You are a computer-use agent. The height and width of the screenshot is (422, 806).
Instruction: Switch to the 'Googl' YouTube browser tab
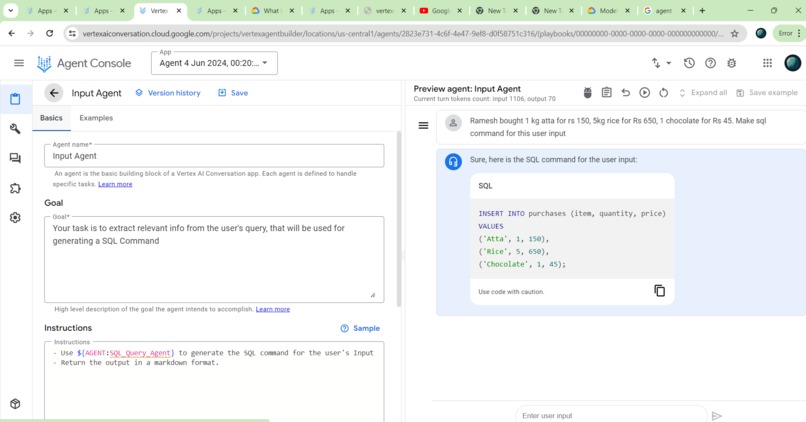pyautogui.click(x=441, y=10)
